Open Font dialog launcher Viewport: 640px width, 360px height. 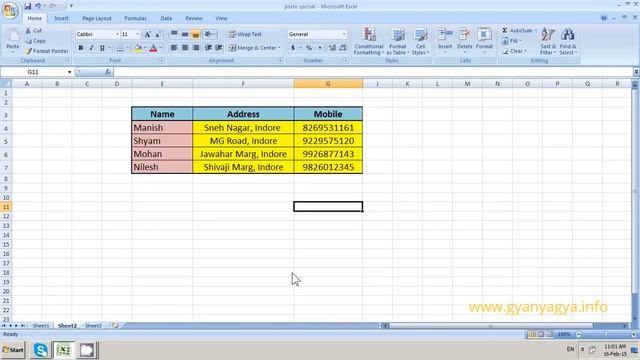pyautogui.click(x=161, y=60)
